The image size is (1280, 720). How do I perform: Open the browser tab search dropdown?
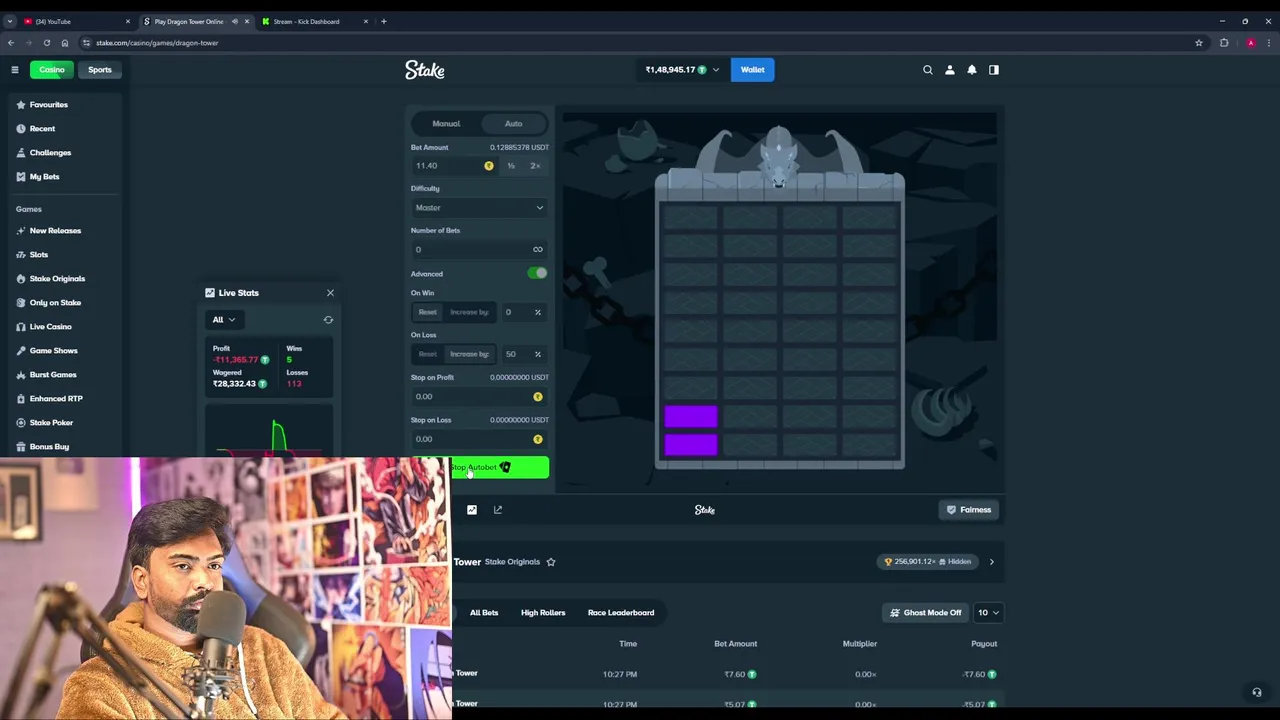(x=9, y=21)
